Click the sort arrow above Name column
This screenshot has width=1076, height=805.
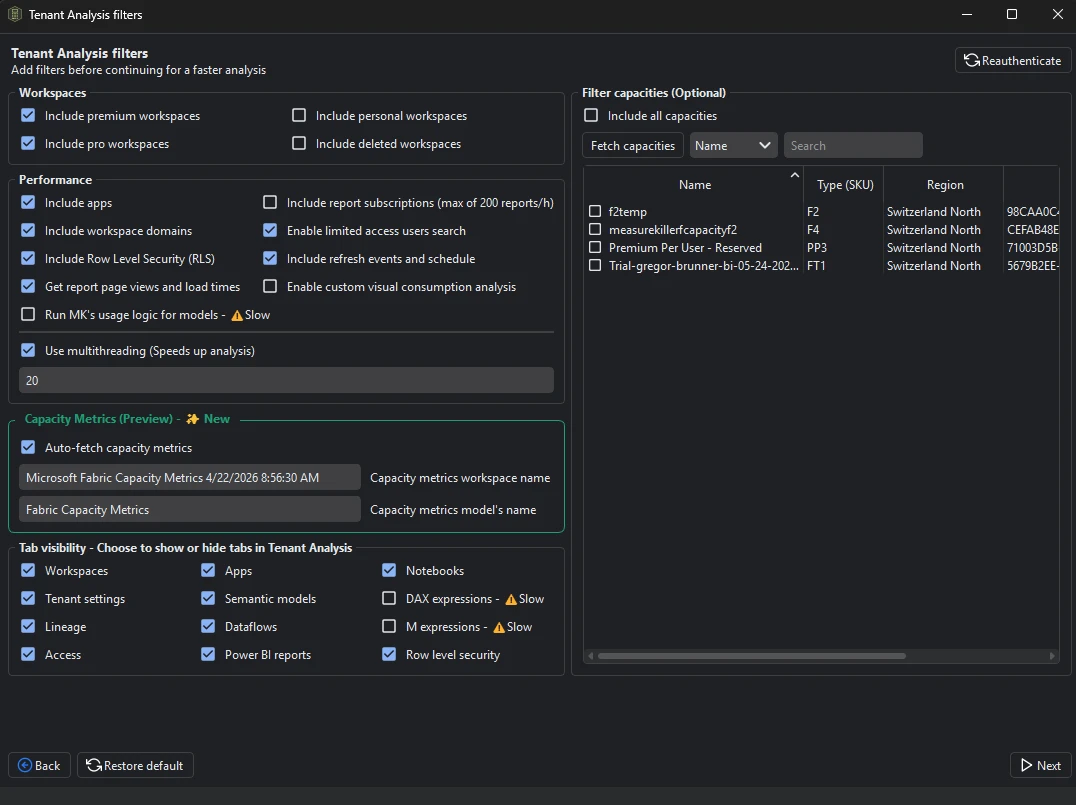tap(795, 175)
